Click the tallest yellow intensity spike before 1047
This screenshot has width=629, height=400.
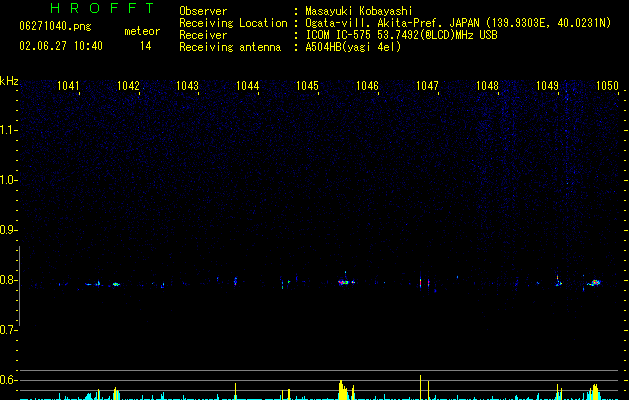pos(420,387)
